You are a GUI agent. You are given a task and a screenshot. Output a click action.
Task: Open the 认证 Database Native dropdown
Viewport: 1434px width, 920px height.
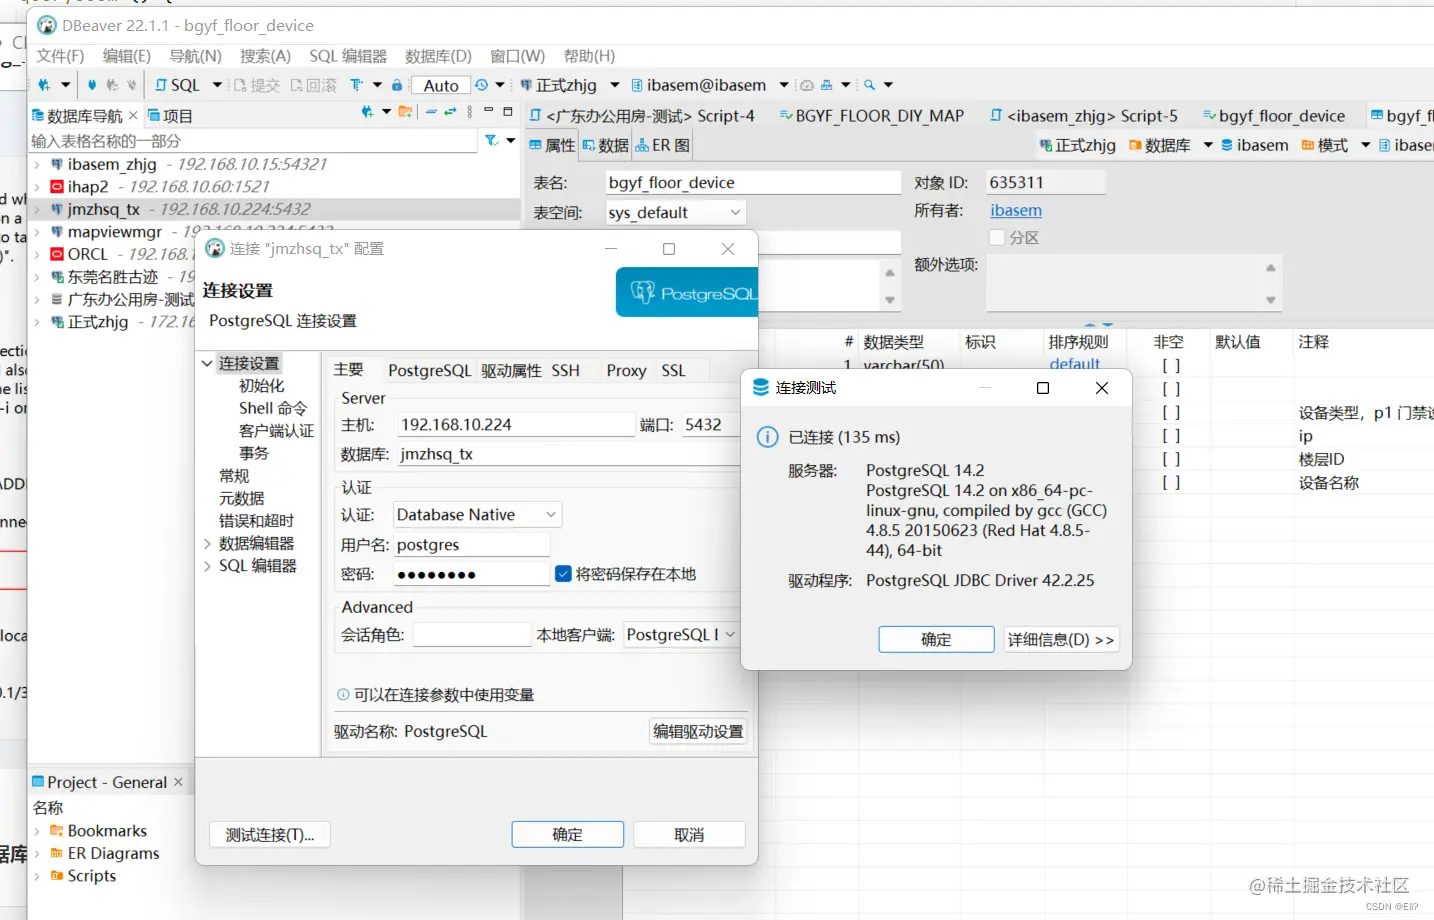click(477, 514)
